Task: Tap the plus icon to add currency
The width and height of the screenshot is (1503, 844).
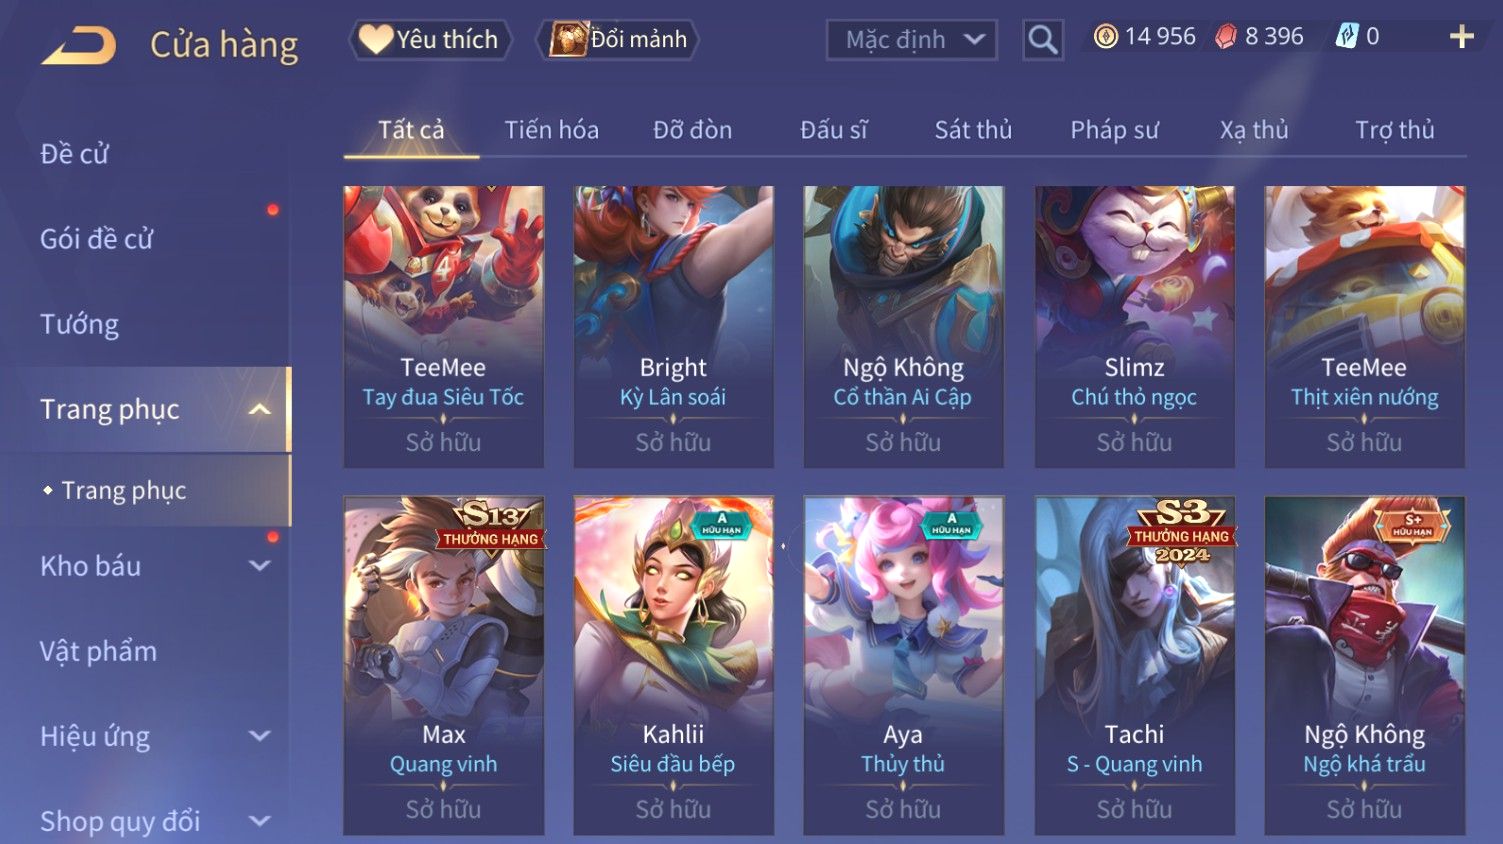Action: pyautogui.click(x=1461, y=37)
